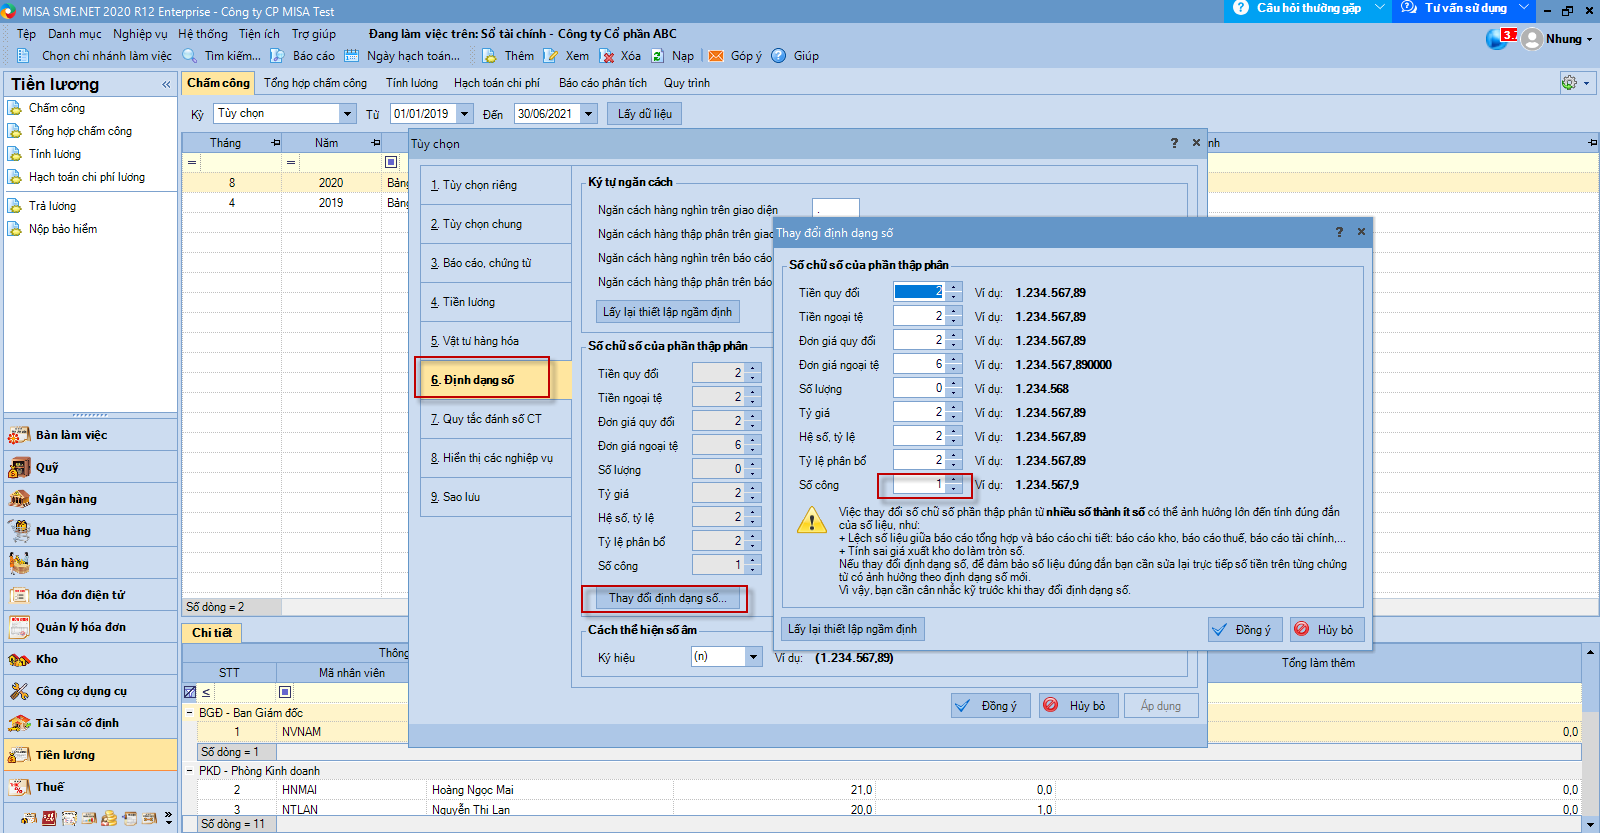Open the Kỳ Tùy chọn dropdown
Viewport: 1600px width, 833px height.
[347, 114]
